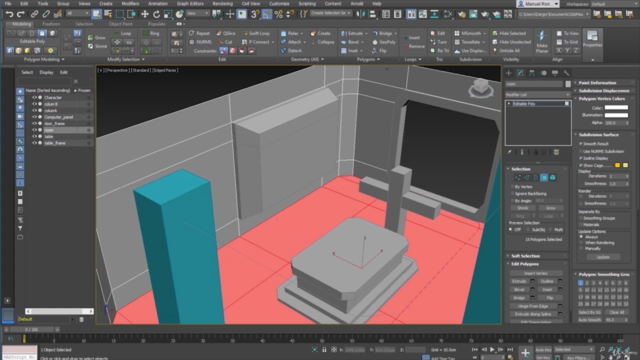Click the Detach geometry ribbon tool
640x360 pixels.
[291, 51]
